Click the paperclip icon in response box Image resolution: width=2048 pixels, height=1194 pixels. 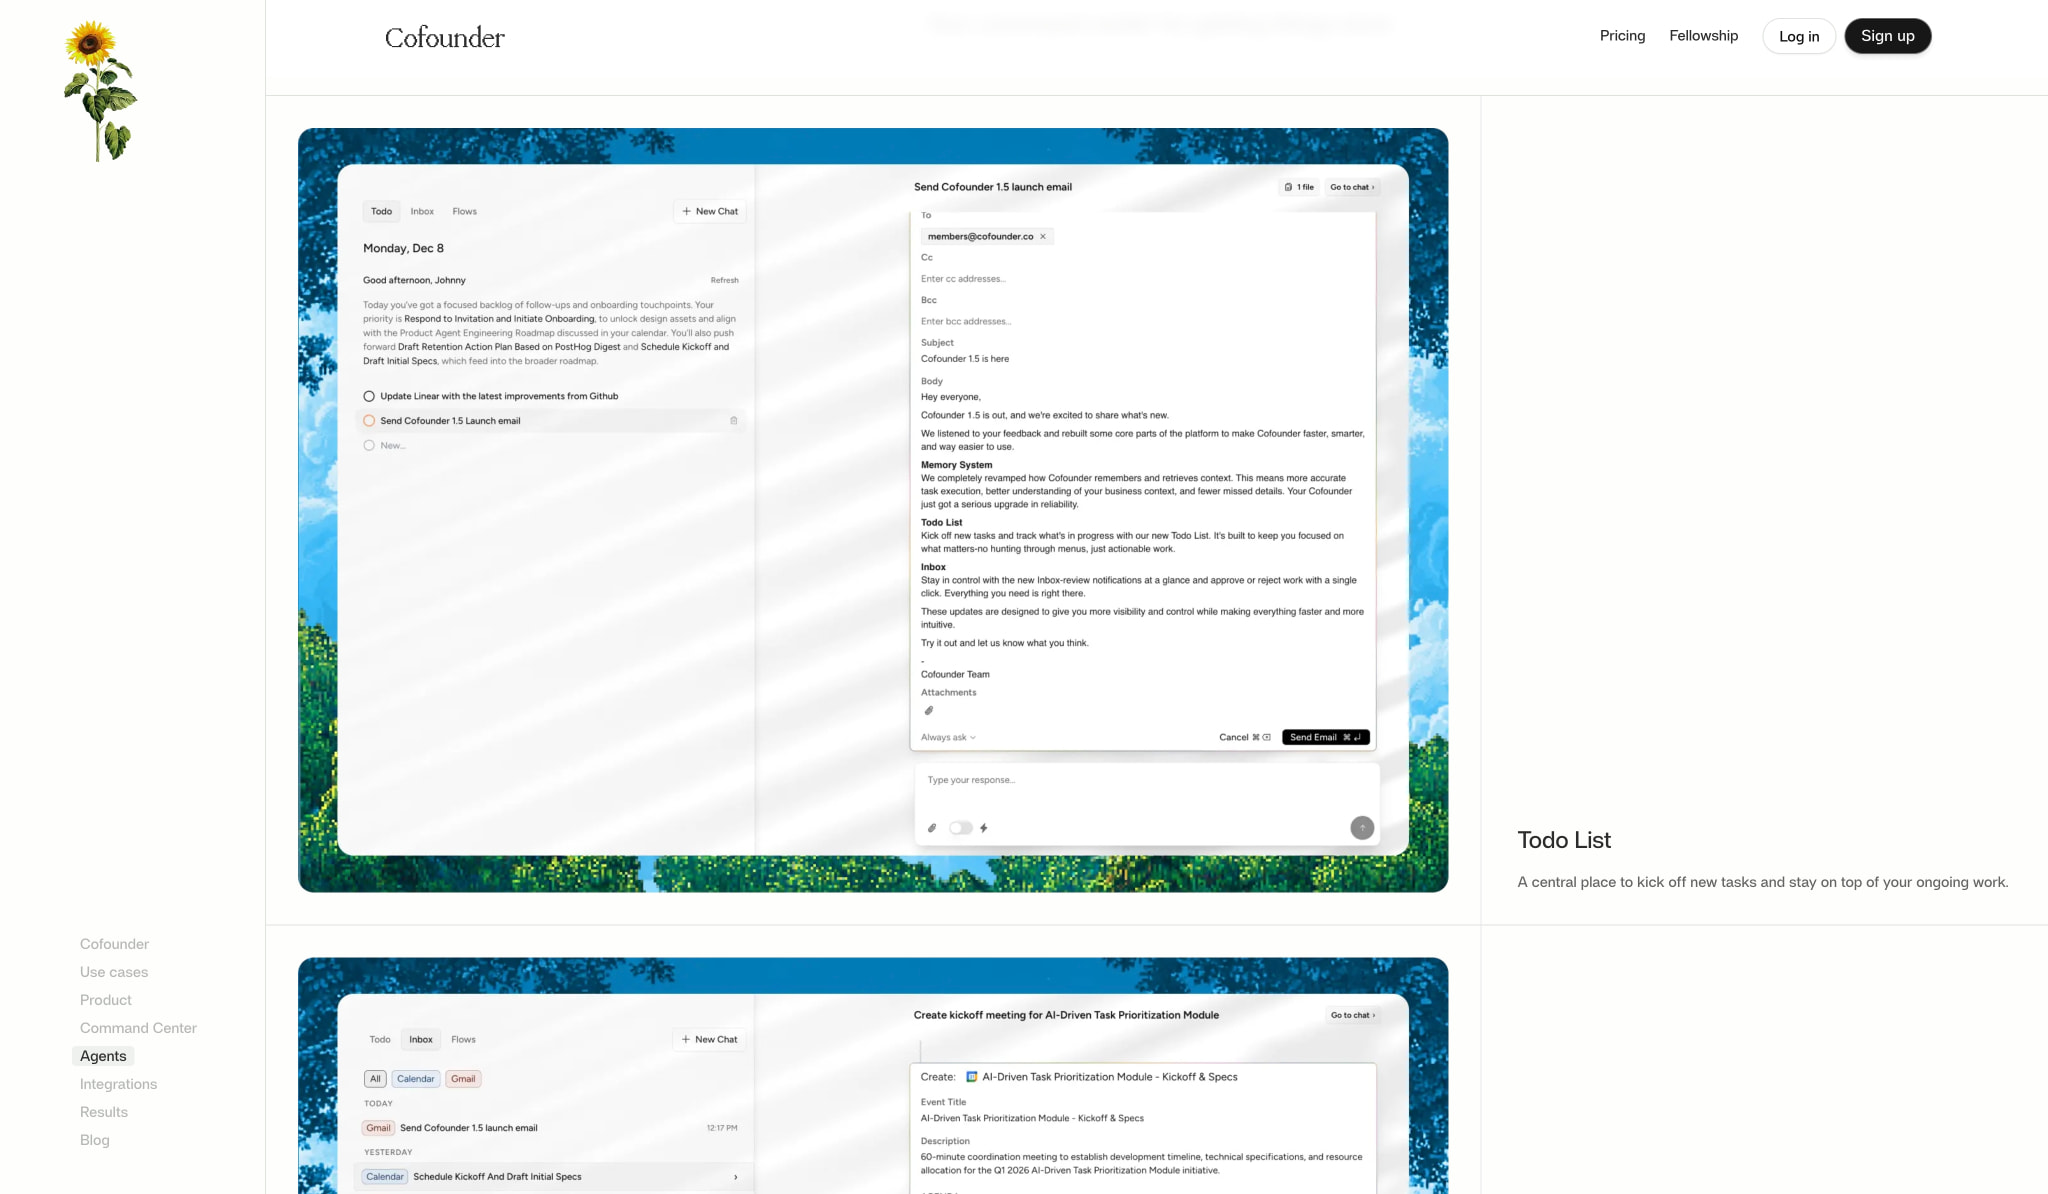pyautogui.click(x=932, y=828)
